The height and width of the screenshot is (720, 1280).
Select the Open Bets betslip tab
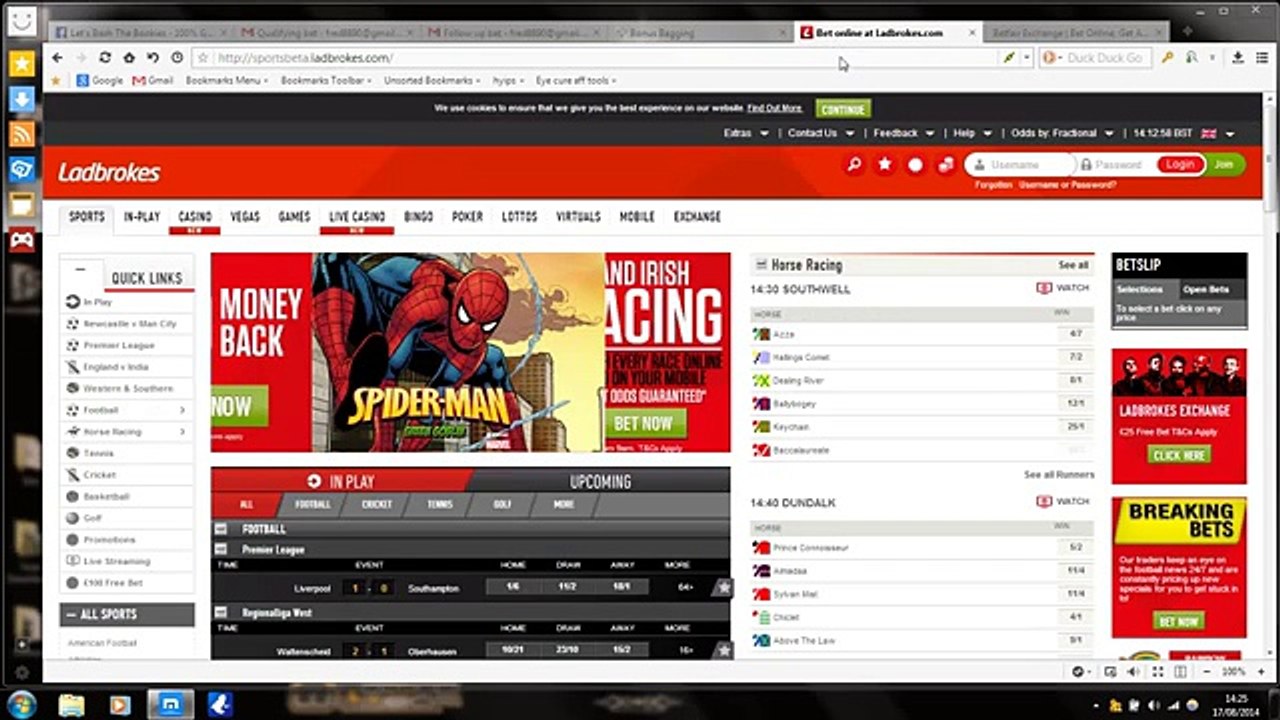[x=1207, y=289]
